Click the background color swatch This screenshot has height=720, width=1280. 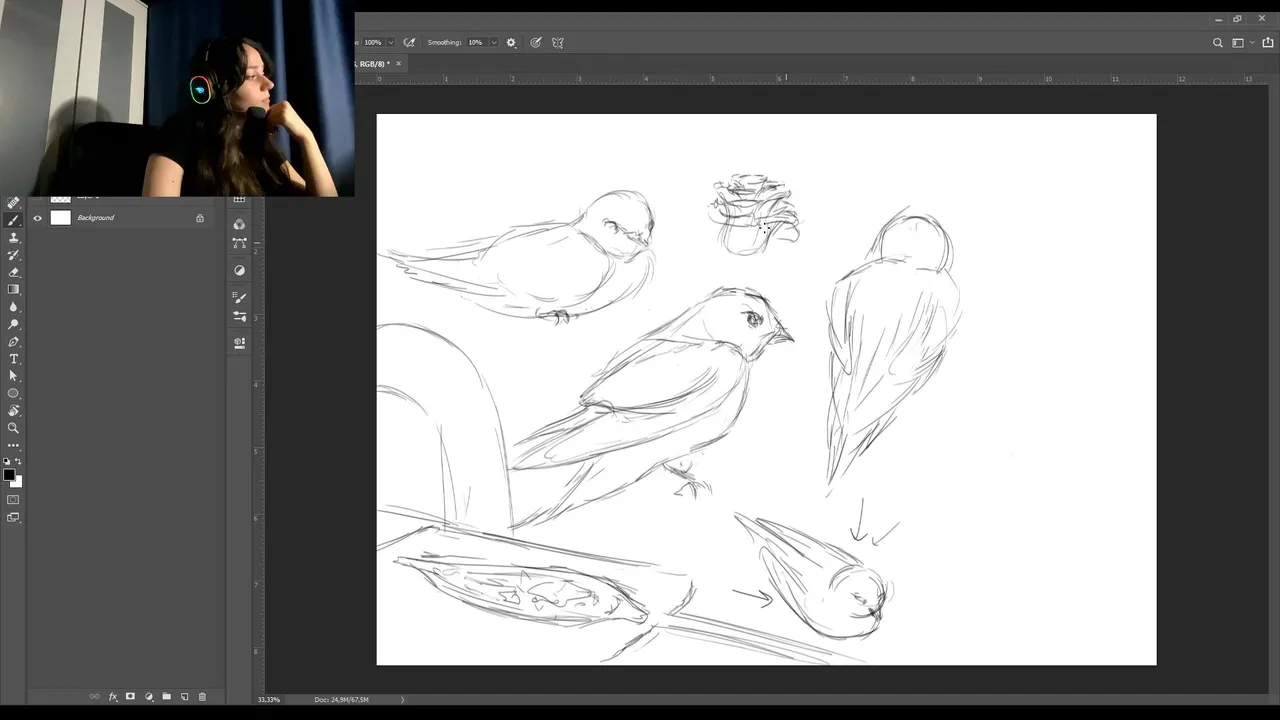pyautogui.click(x=17, y=483)
